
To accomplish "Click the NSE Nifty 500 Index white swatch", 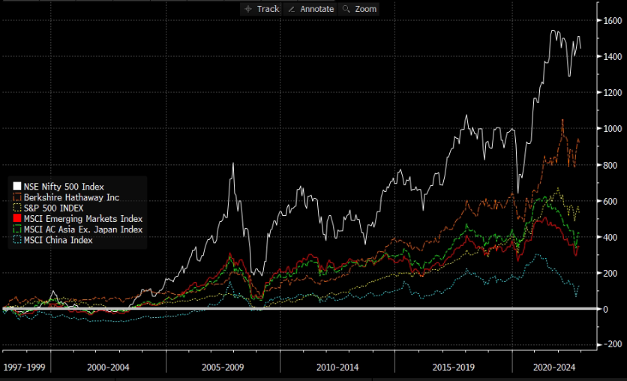I will [17, 186].
